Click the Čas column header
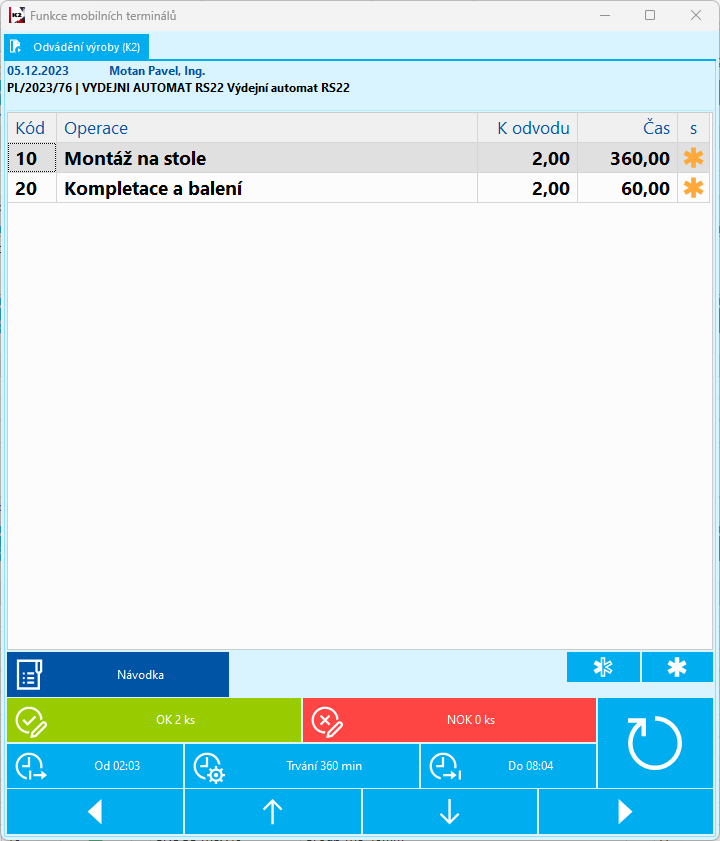Screen dimensions: 720x841 (x=627, y=128)
